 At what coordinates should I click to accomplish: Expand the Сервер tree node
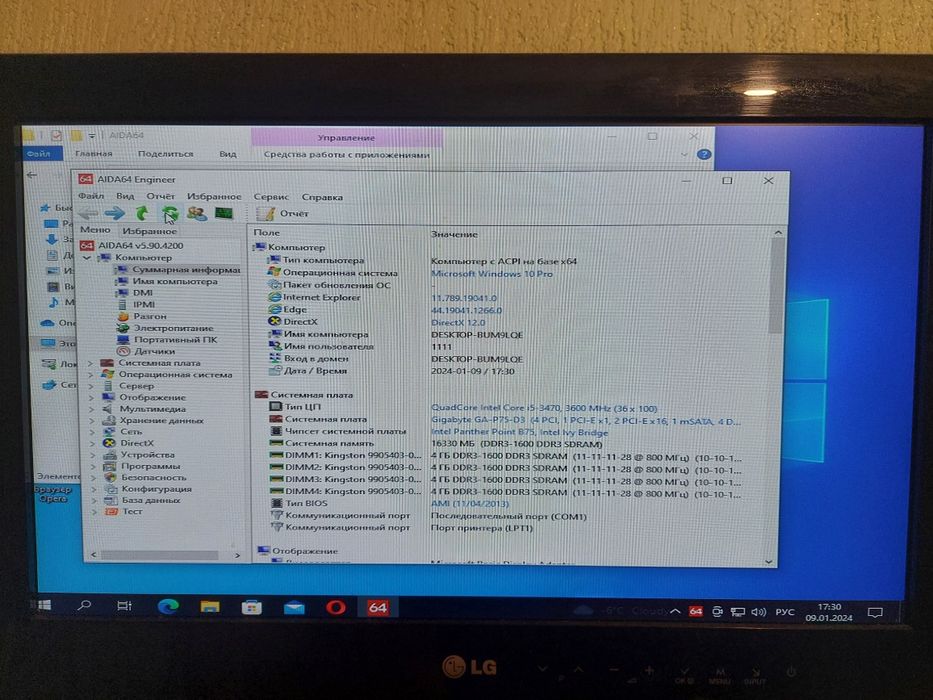tap(91, 386)
